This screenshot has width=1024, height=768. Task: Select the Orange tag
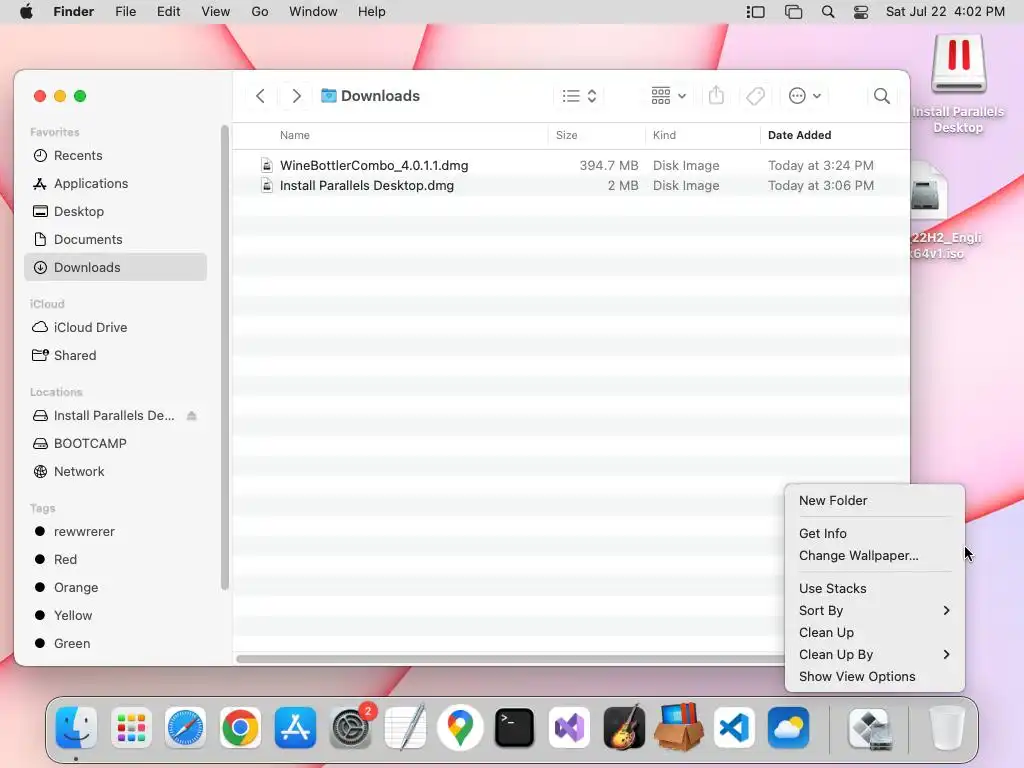click(x=116, y=588)
